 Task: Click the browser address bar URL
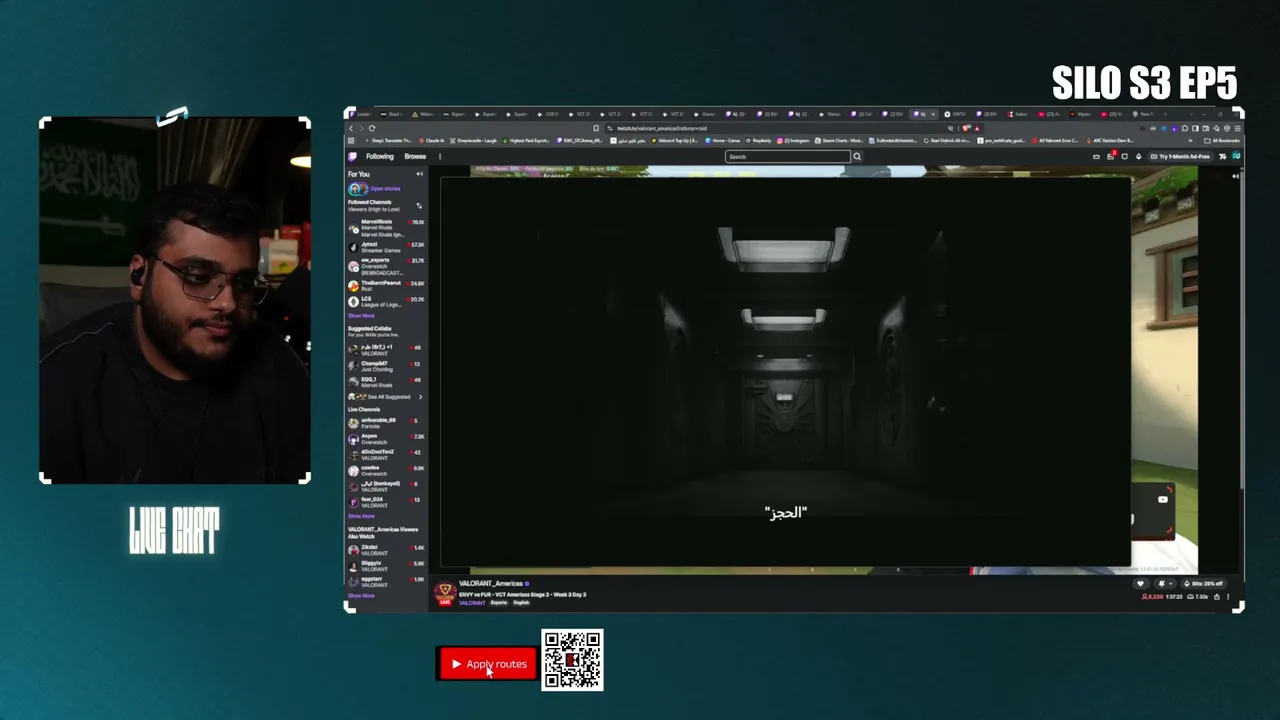(x=662, y=128)
